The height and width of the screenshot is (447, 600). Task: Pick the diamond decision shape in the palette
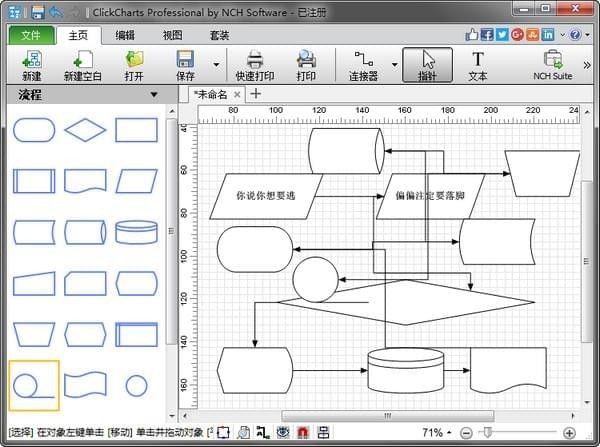(x=85, y=130)
